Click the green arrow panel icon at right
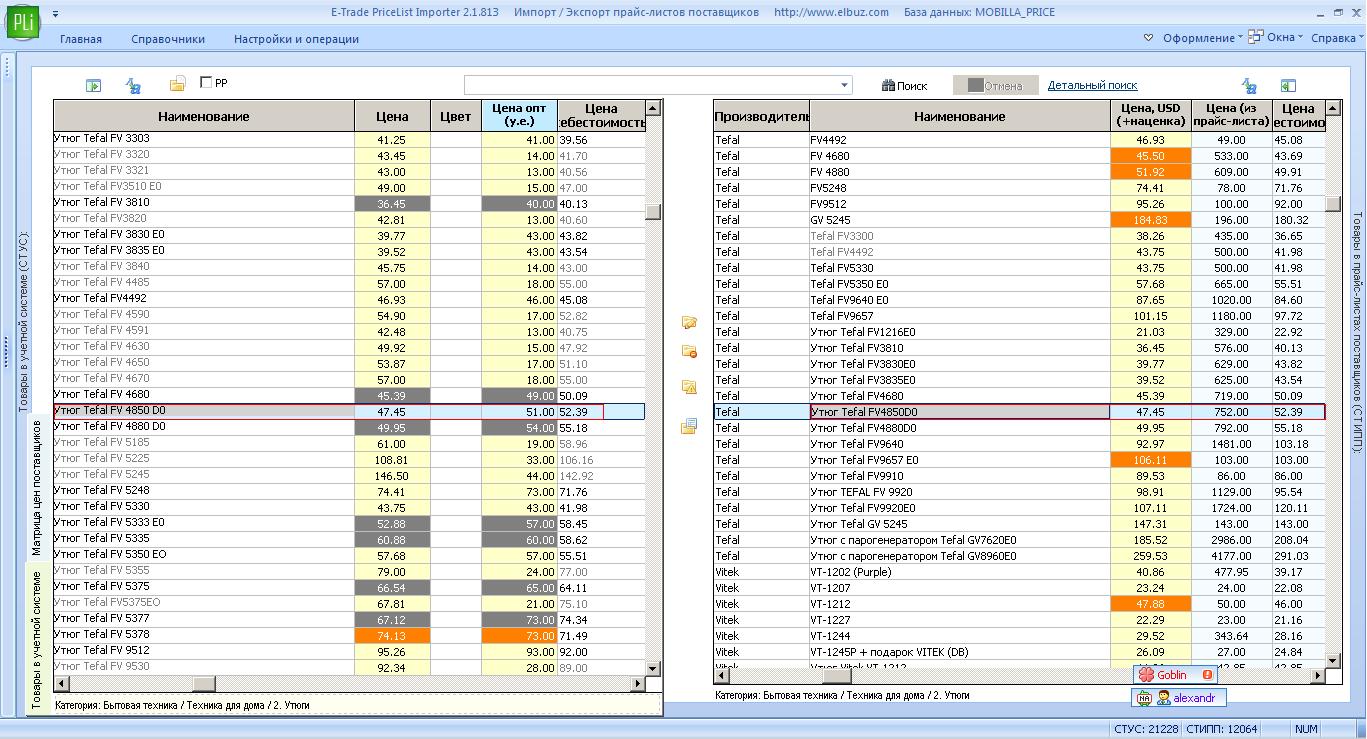Image resolution: width=1367 pixels, height=739 pixels. (1288, 86)
